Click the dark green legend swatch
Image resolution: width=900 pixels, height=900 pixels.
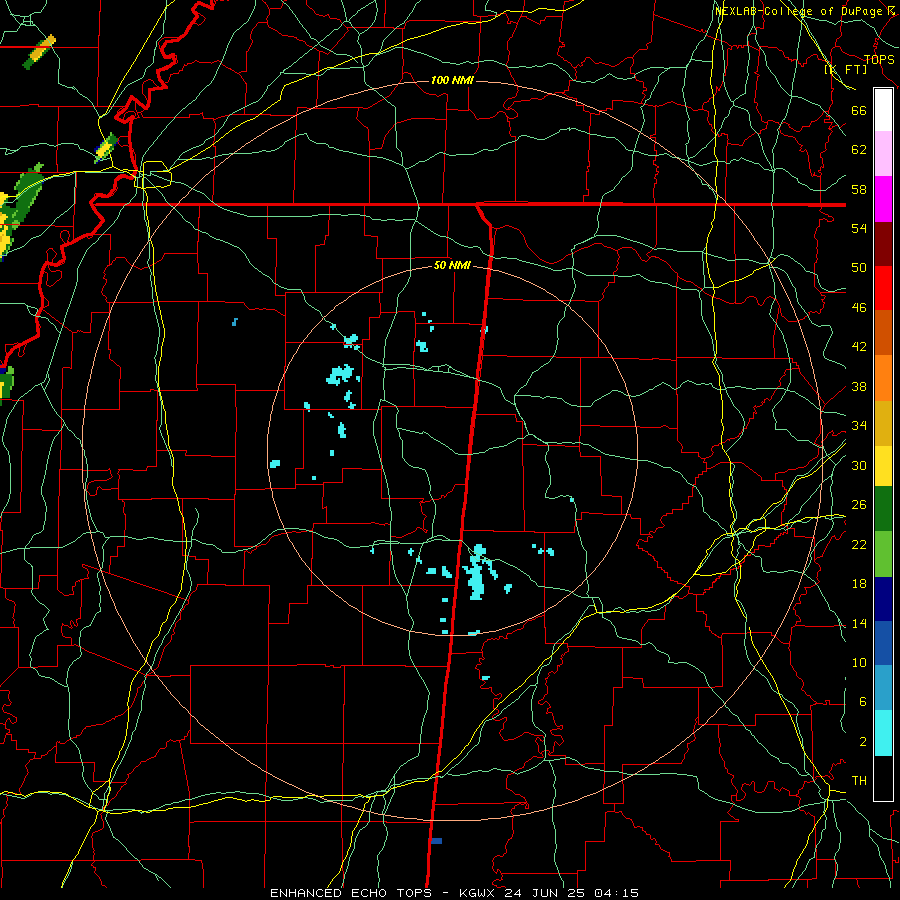click(883, 509)
